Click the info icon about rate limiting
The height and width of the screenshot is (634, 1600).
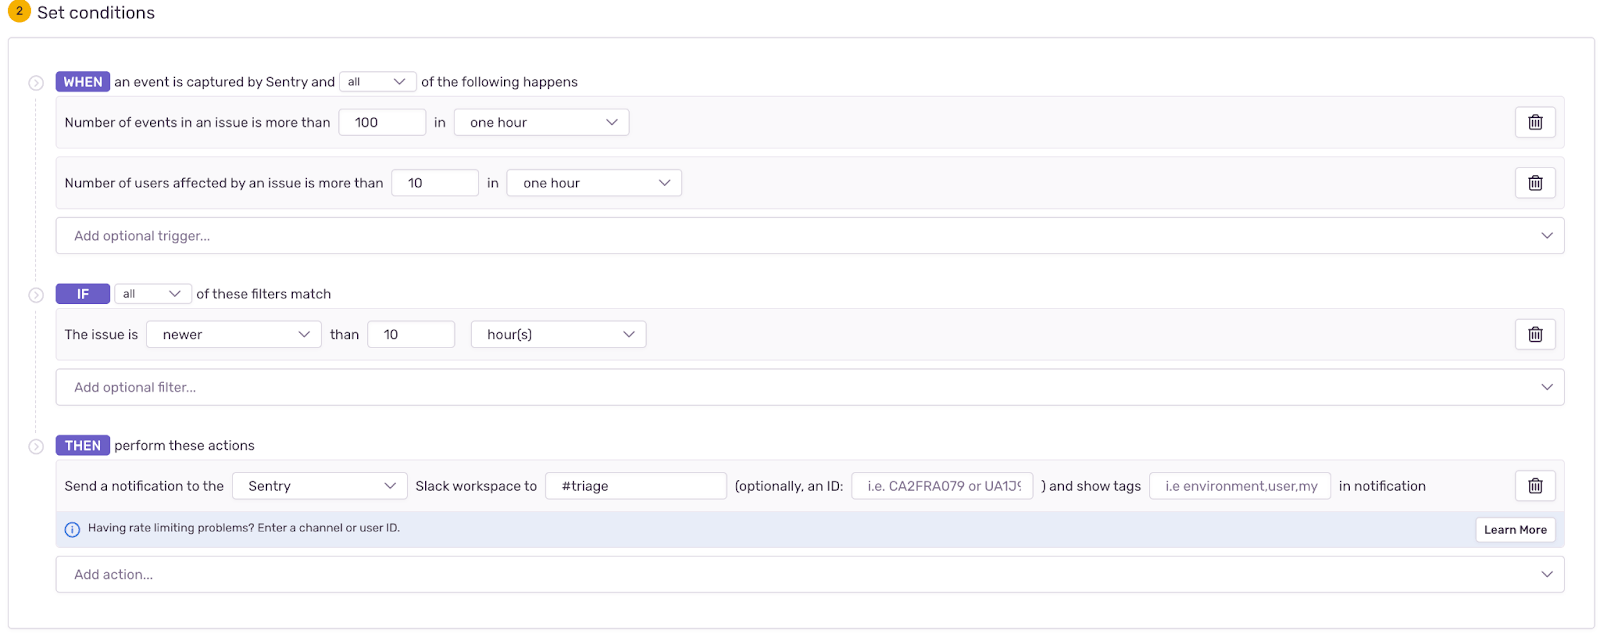pos(72,529)
